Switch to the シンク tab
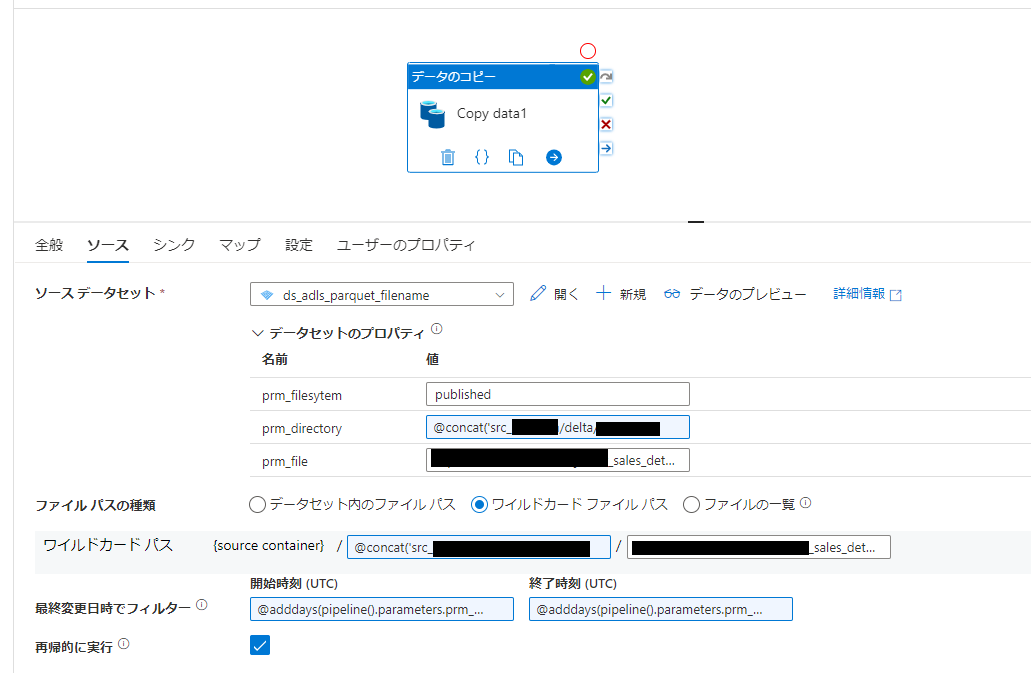 point(174,245)
